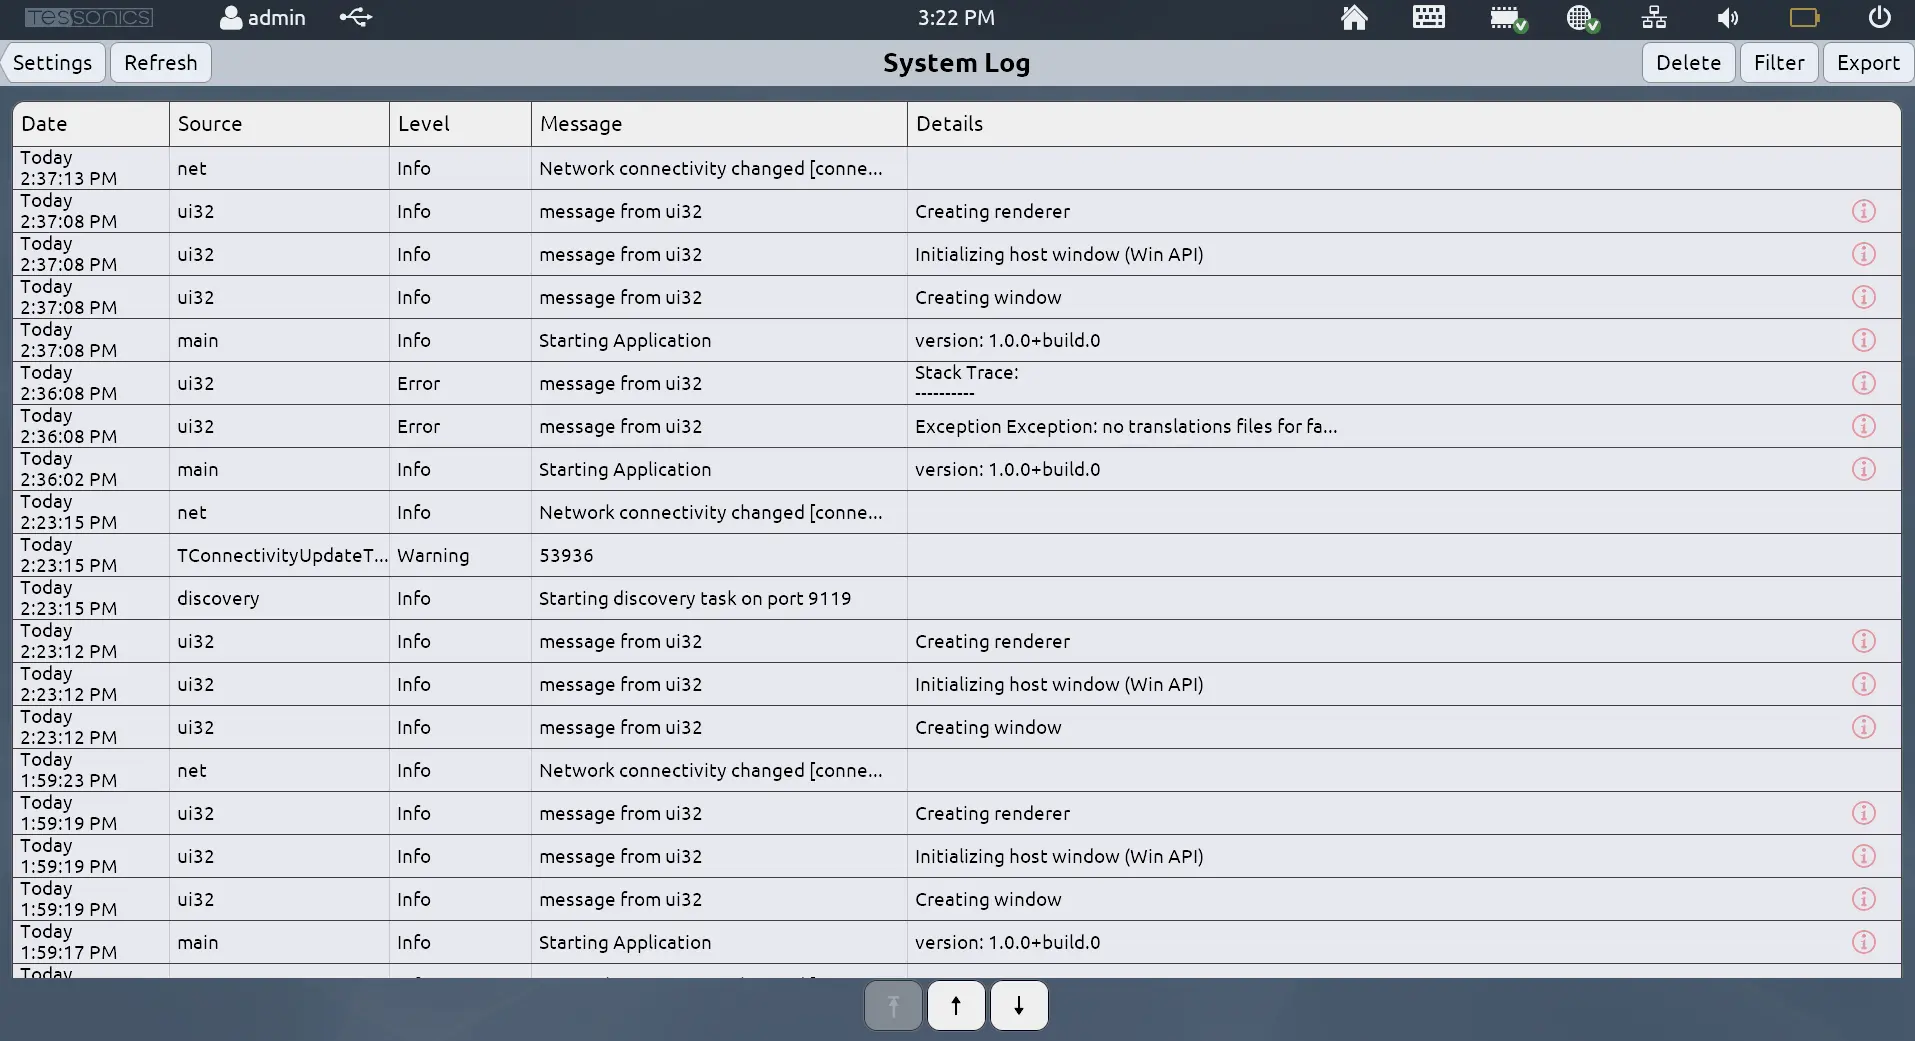Select the 2:23:15 PM Network connectivity changed message

719,512
